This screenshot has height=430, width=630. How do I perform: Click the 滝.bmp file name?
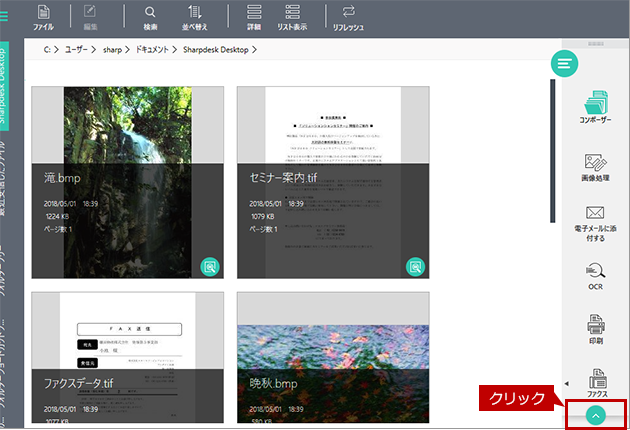point(62,178)
